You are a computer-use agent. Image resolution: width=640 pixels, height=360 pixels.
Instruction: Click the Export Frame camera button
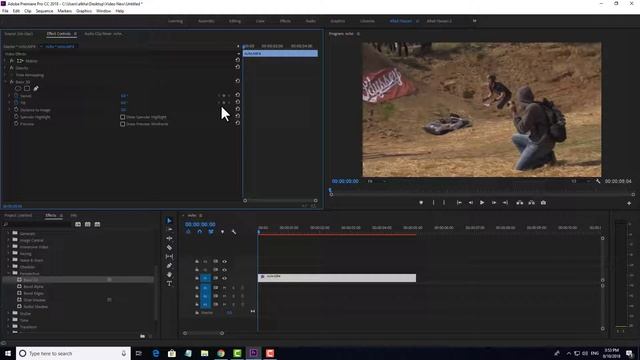(x=543, y=202)
